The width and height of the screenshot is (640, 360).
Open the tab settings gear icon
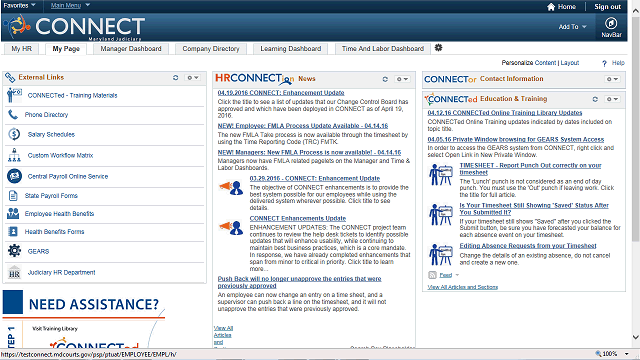click(x=438, y=48)
